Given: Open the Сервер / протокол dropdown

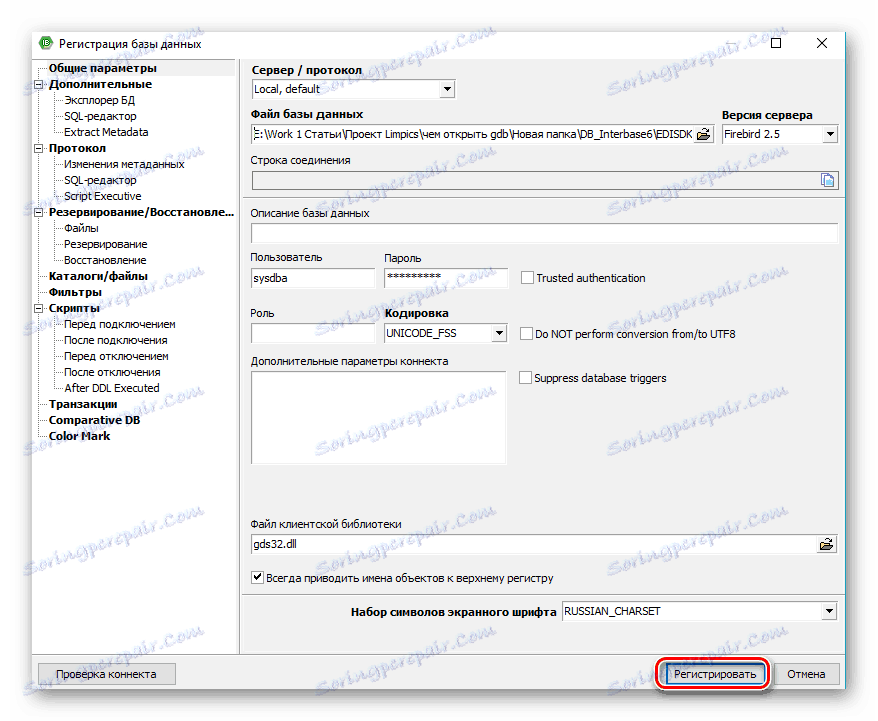Looking at the screenshot, I should tap(447, 89).
